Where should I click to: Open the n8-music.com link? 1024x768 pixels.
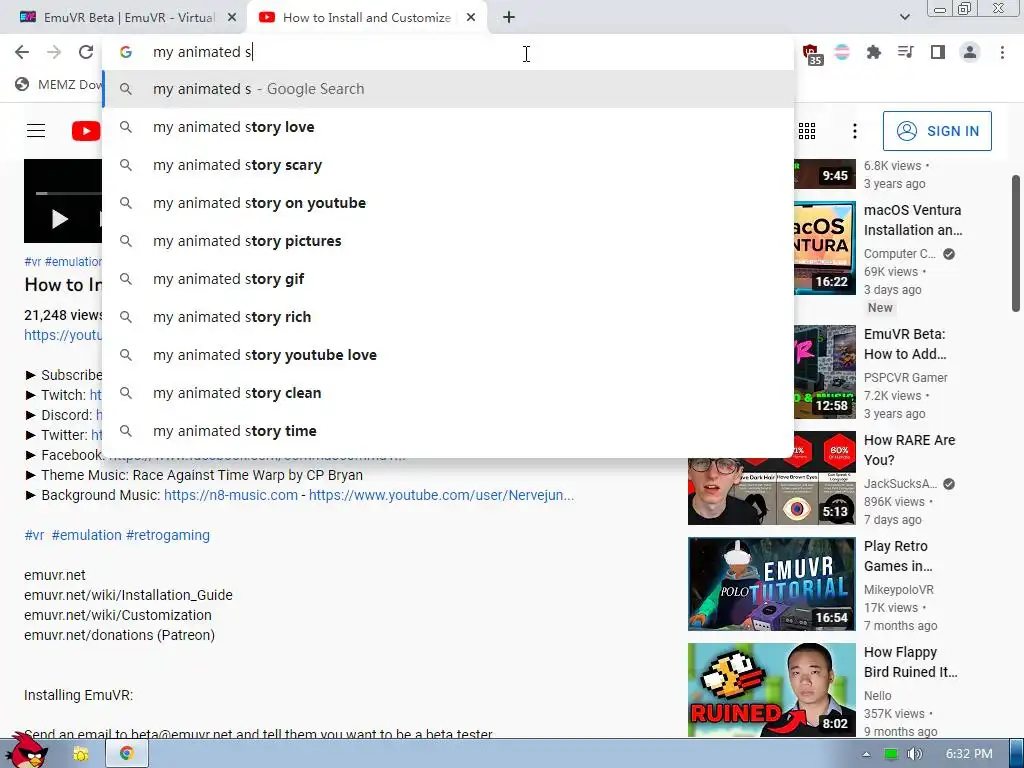coord(231,495)
